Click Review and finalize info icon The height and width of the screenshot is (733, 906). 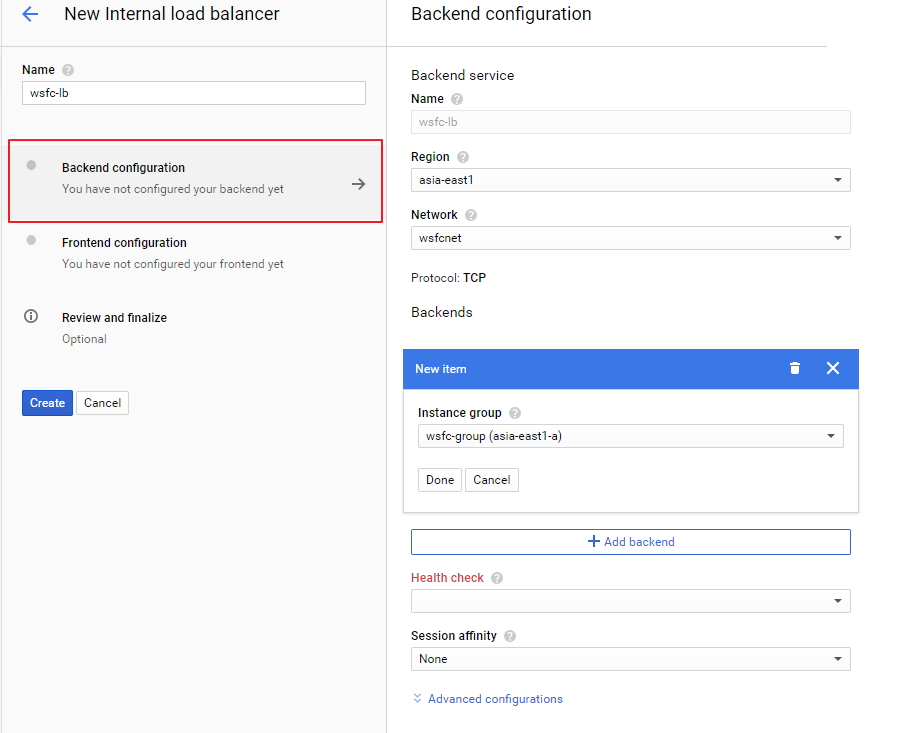[x=31, y=317]
